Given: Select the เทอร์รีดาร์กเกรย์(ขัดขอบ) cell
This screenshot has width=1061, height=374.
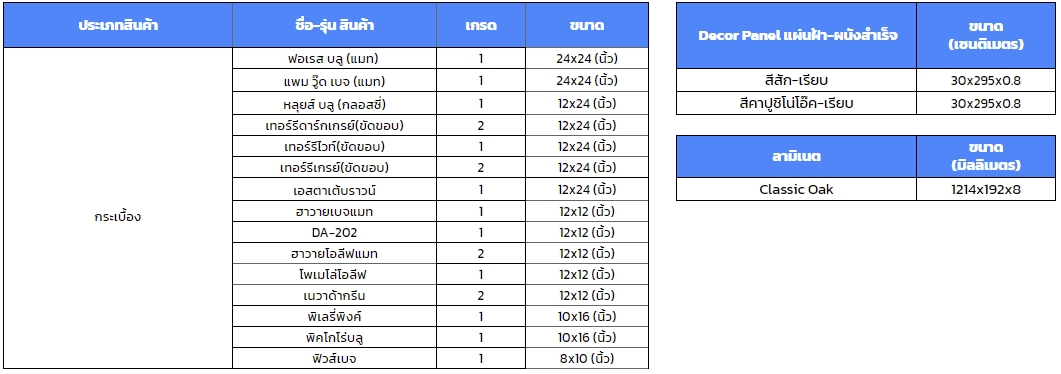Looking at the screenshot, I should point(334,125).
